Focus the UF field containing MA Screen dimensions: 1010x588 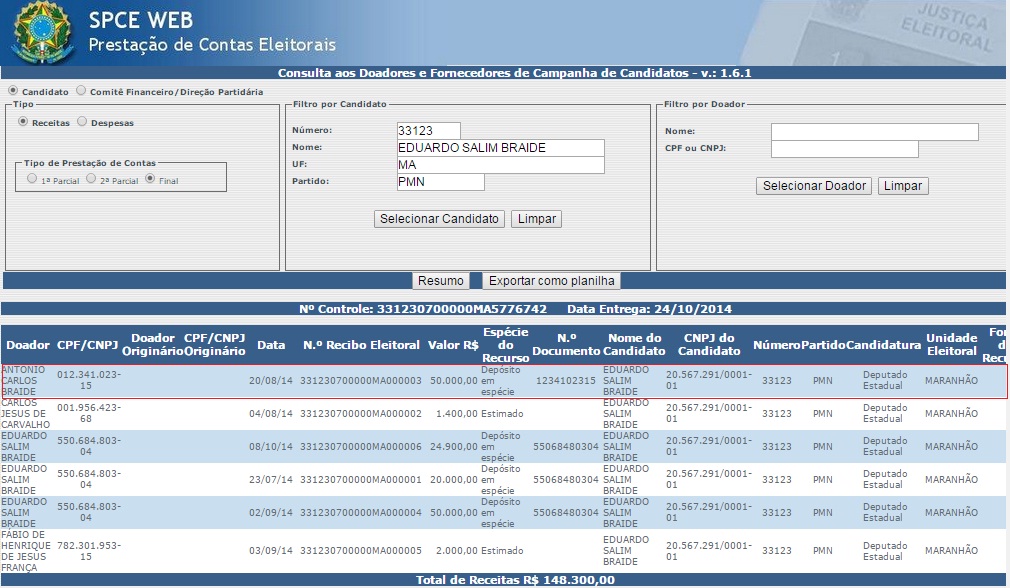[x=500, y=165]
